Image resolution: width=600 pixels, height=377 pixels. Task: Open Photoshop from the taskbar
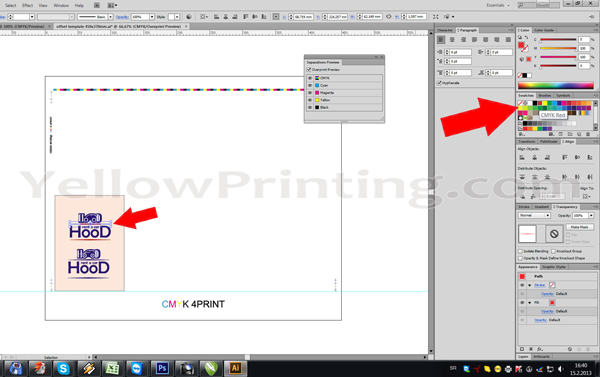click(162, 368)
